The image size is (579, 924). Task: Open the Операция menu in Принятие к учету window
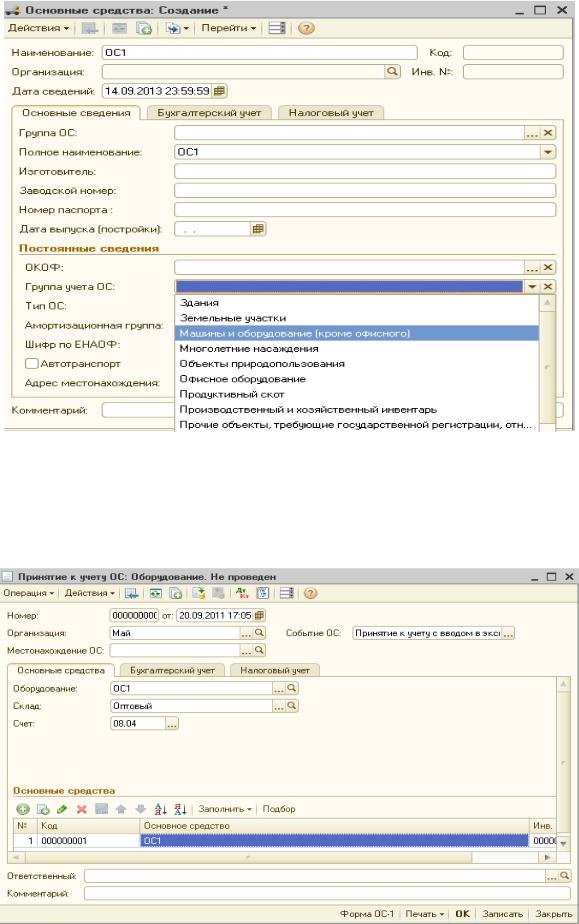[29, 593]
